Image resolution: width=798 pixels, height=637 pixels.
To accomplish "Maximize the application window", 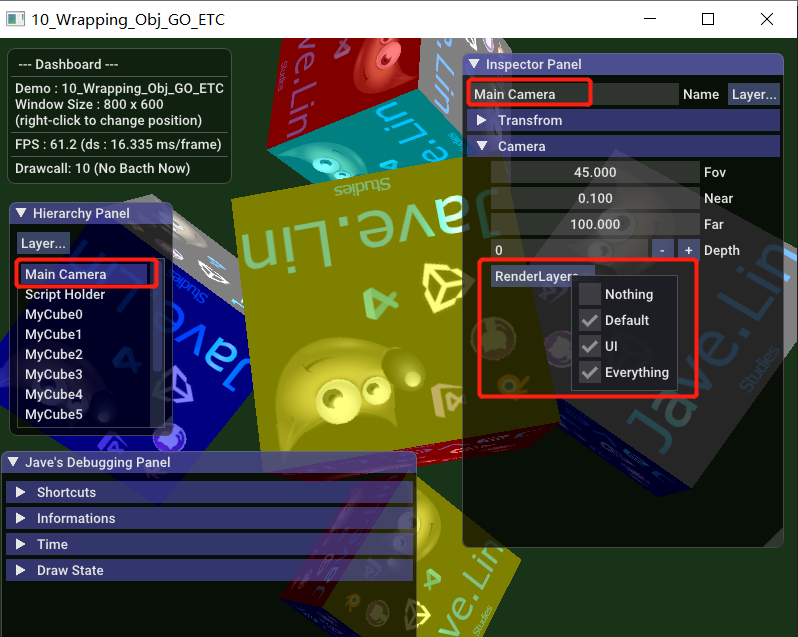I will 708,19.
